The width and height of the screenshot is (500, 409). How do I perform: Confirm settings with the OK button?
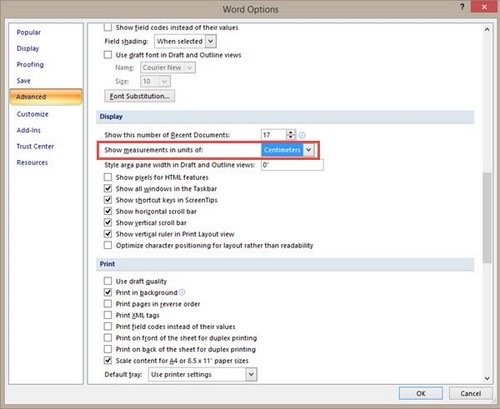[x=421, y=393]
